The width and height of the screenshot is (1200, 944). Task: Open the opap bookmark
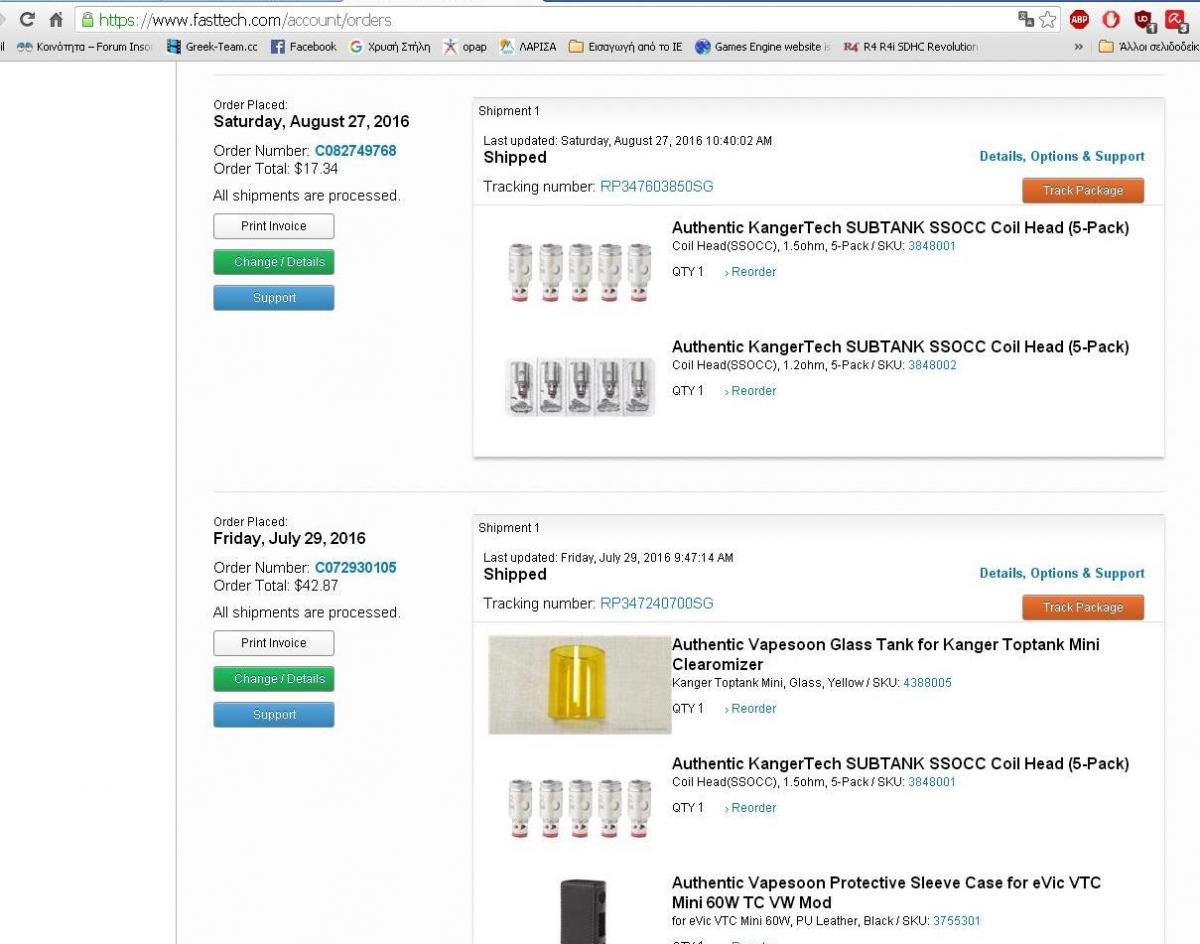click(x=465, y=46)
